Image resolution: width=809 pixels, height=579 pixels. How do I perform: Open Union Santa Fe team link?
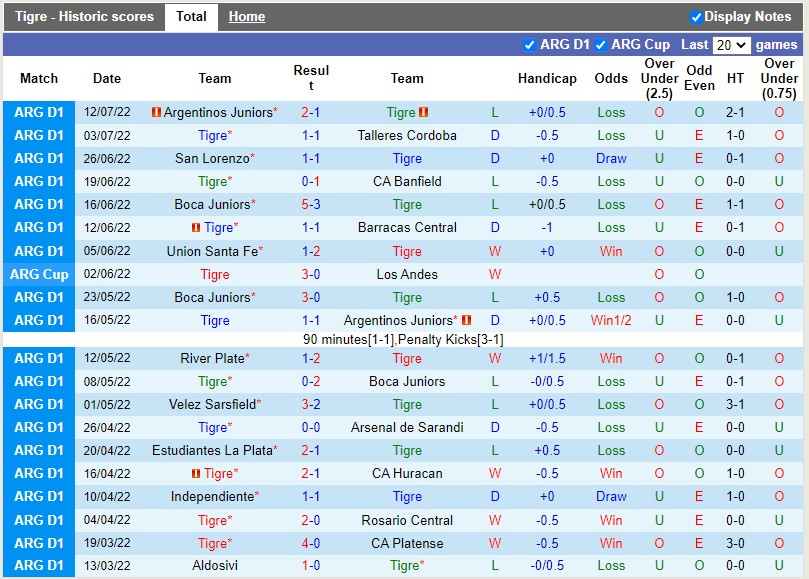212,251
